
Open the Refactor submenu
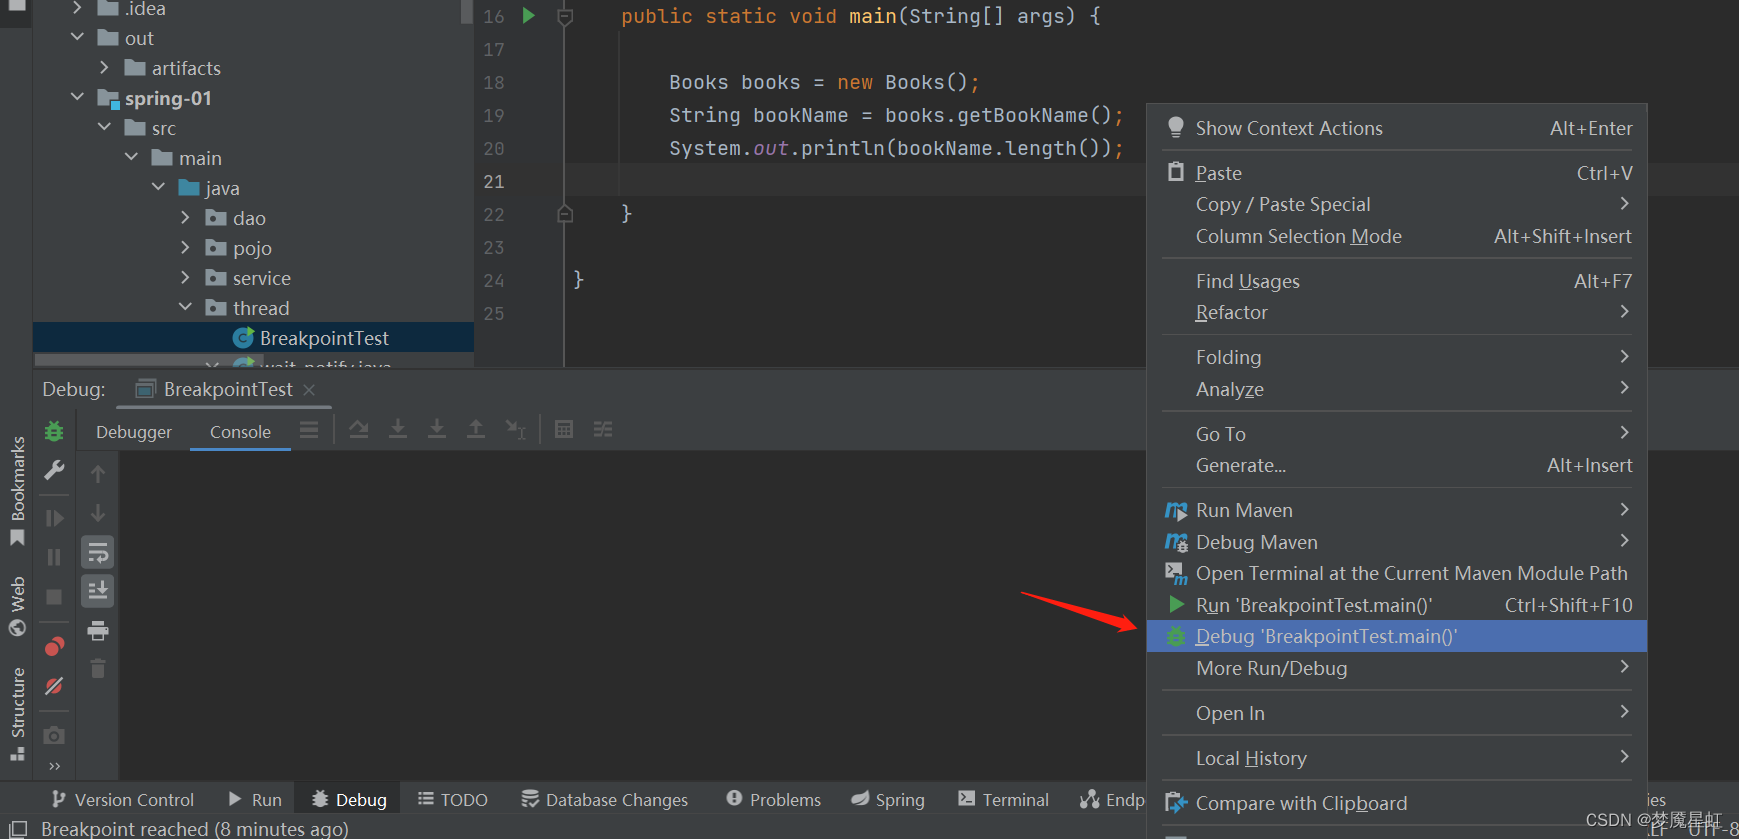tap(1397, 312)
